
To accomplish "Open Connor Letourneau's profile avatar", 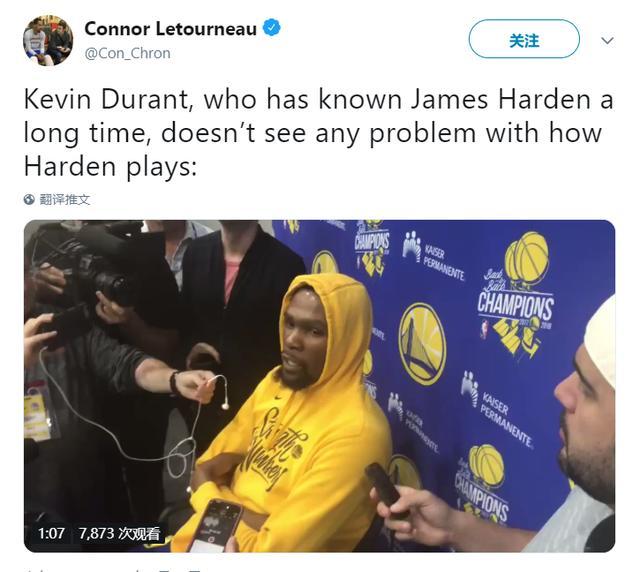I will (48, 40).
